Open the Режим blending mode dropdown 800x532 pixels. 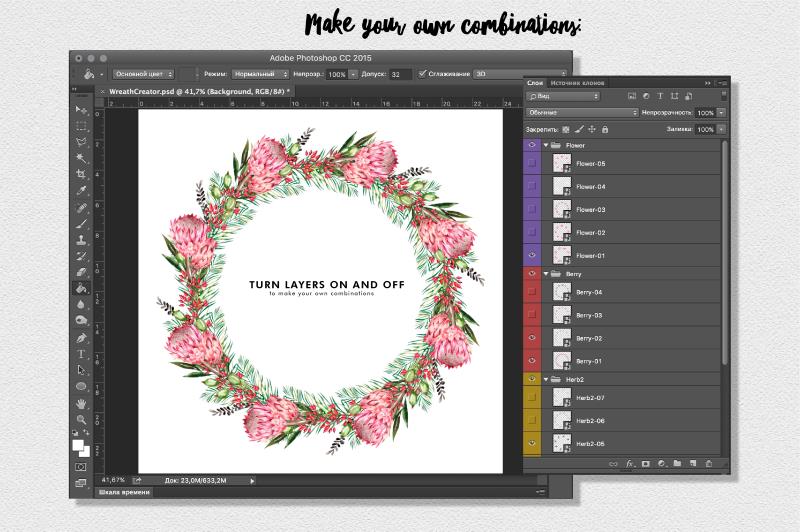(x=260, y=74)
